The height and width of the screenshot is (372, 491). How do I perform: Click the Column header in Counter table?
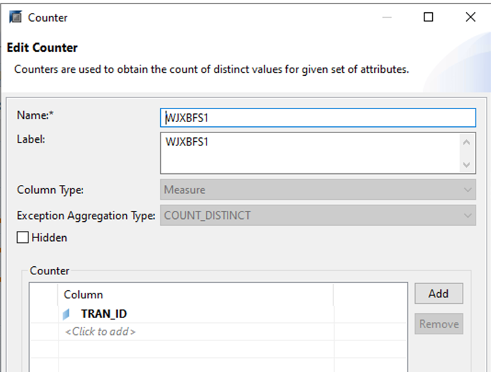point(195,295)
